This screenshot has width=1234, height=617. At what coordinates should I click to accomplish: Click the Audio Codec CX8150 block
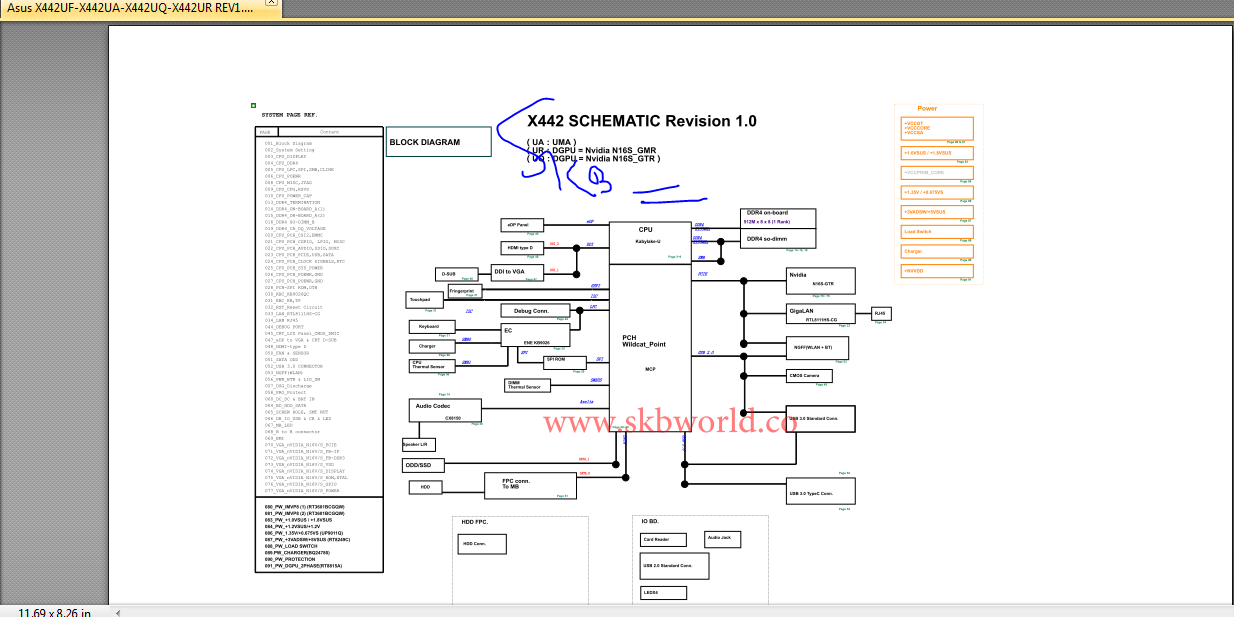point(445,410)
